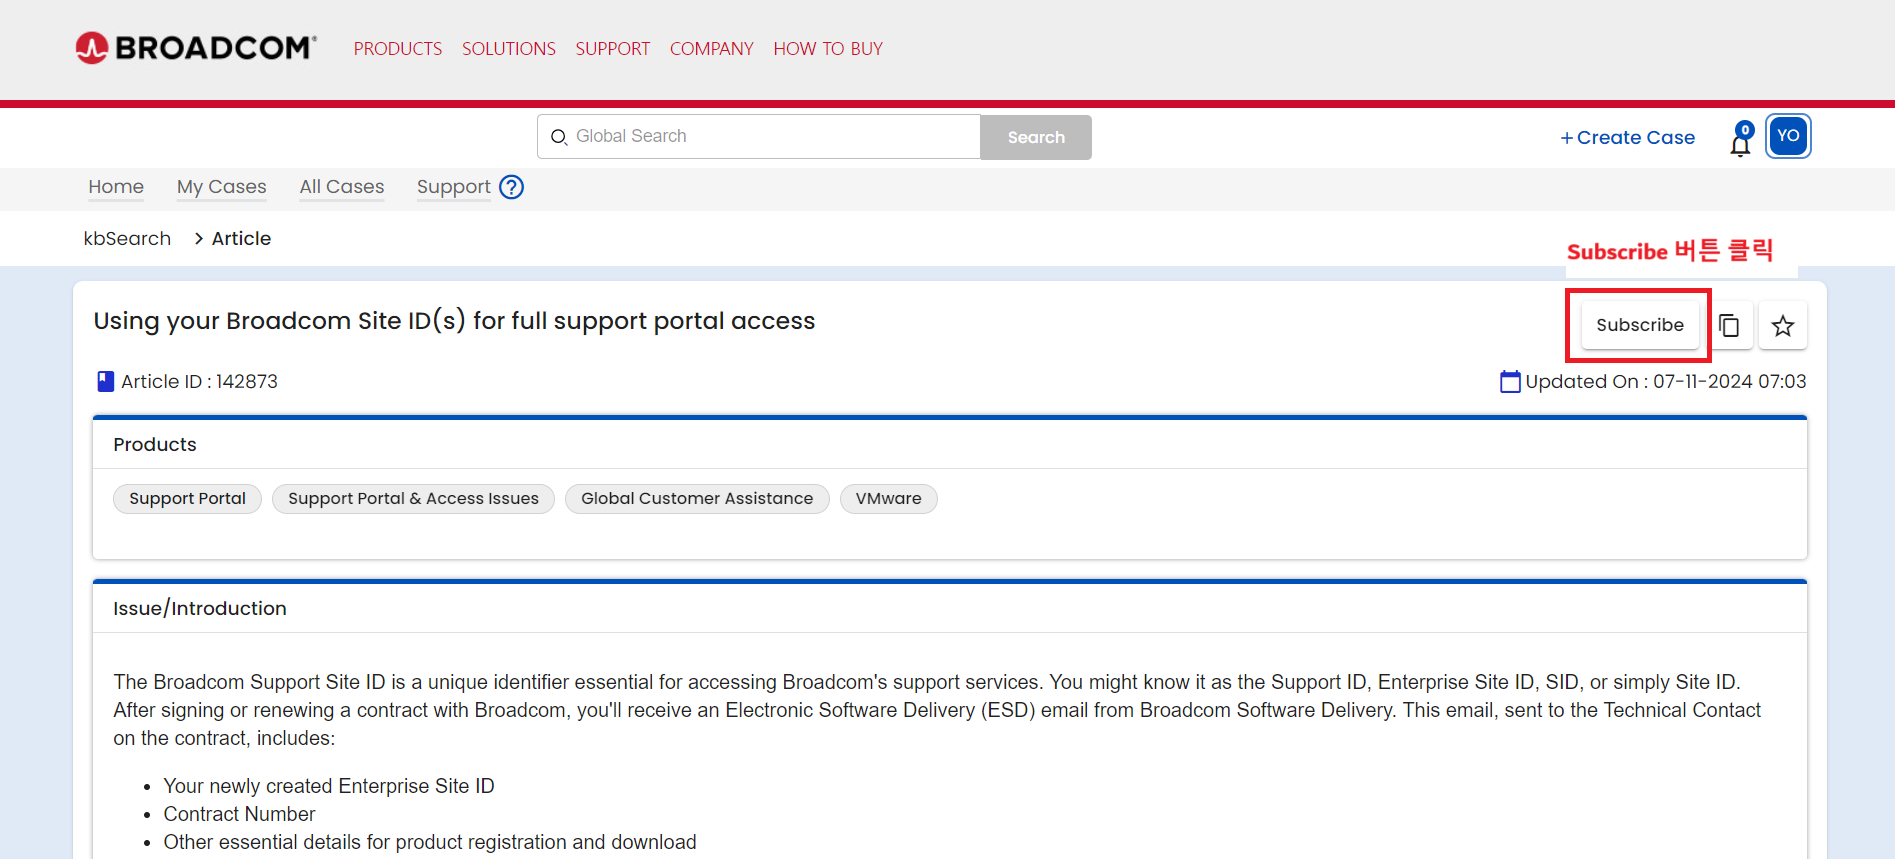Select the VMware product tag

[x=888, y=499]
